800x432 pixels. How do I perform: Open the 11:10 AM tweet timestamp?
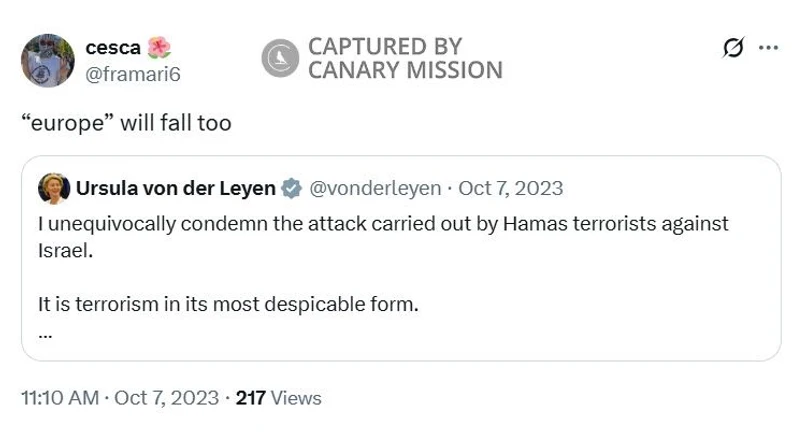pos(59,398)
